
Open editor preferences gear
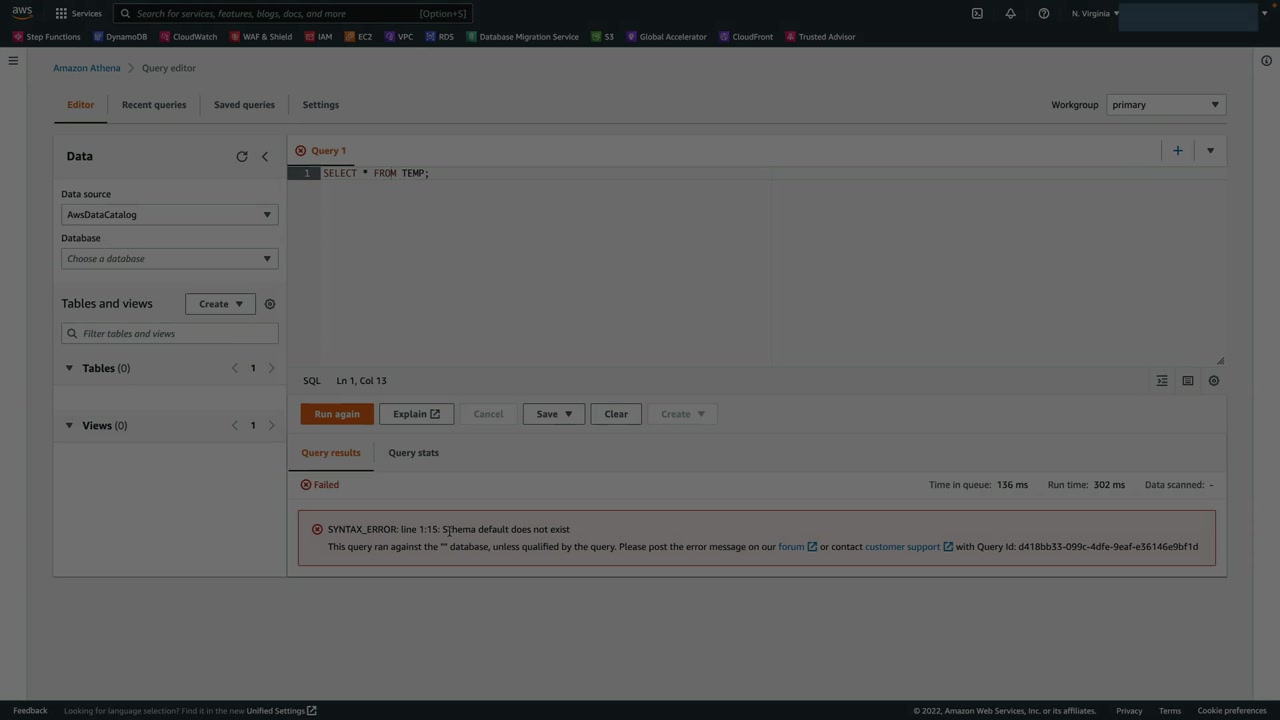[1214, 381]
